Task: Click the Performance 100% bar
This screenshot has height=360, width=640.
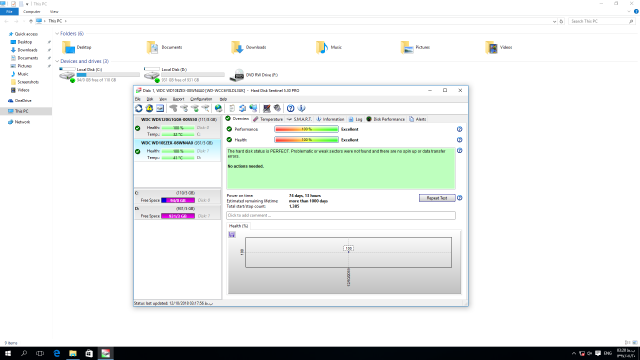Action: tap(307, 129)
